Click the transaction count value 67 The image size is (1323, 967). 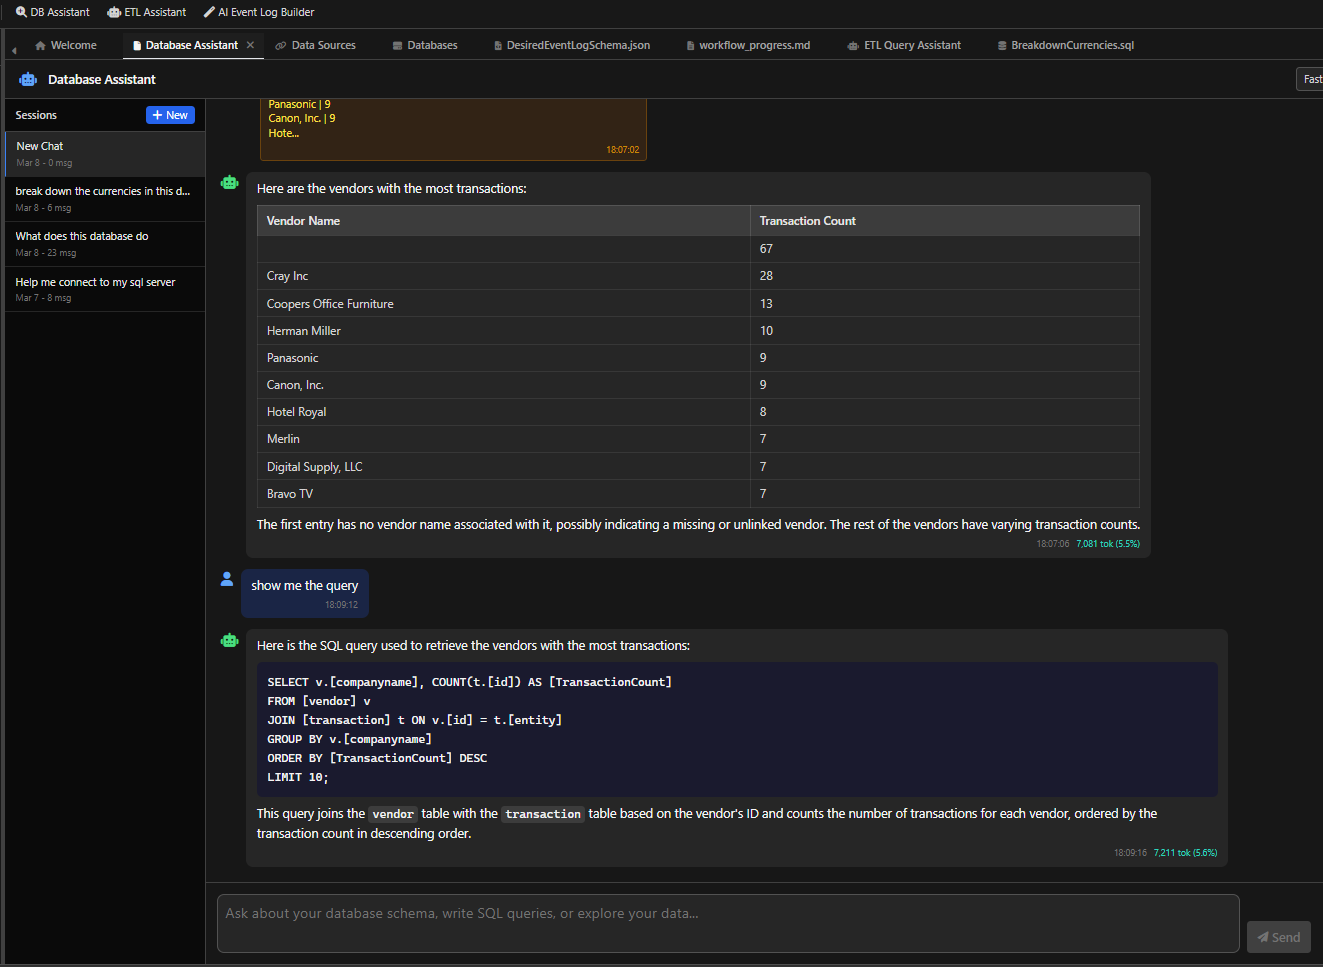[x=766, y=249]
